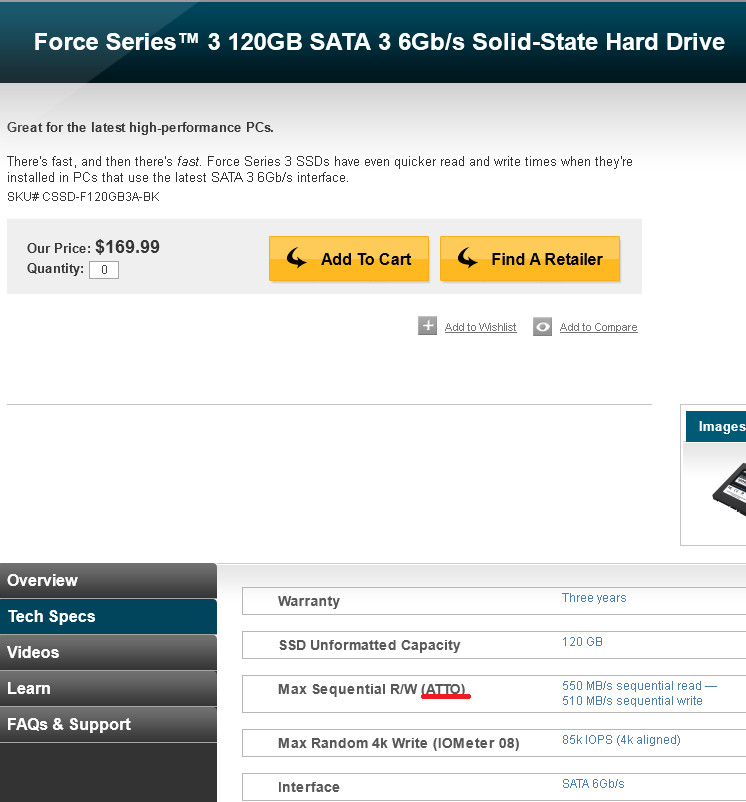Click the SSD Unformatted Capacity label
The width and height of the screenshot is (746, 802).
pos(369,645)
